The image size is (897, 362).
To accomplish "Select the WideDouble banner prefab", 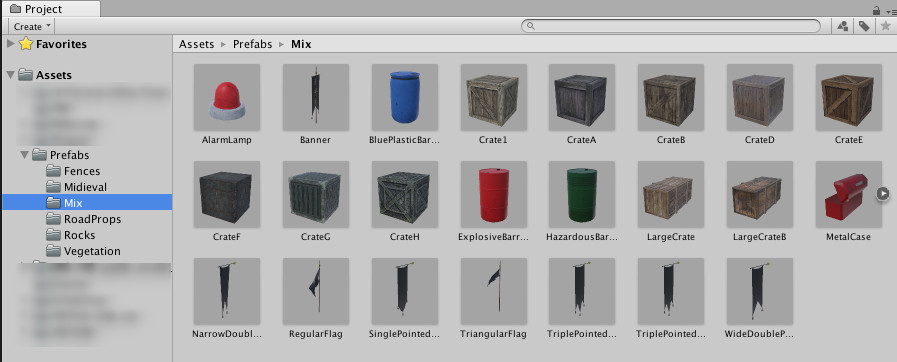I will (x=760, y=291).
